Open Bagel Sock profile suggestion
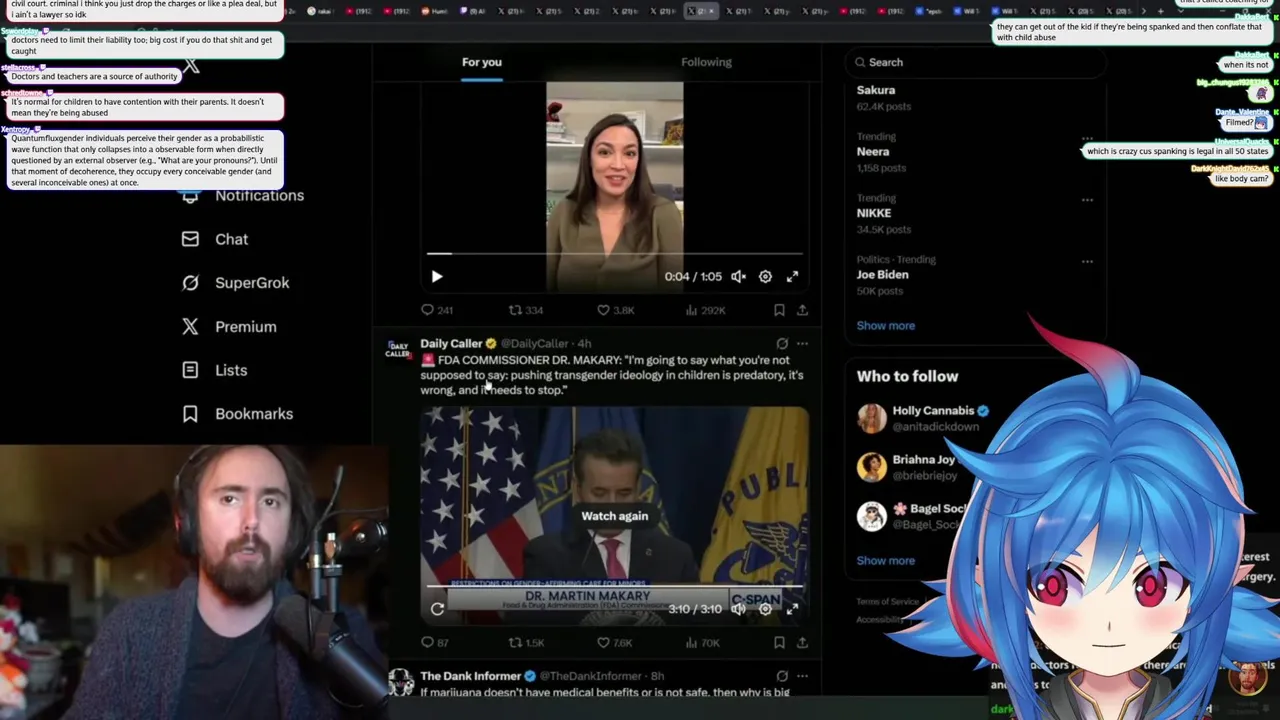 click(930, 509)
